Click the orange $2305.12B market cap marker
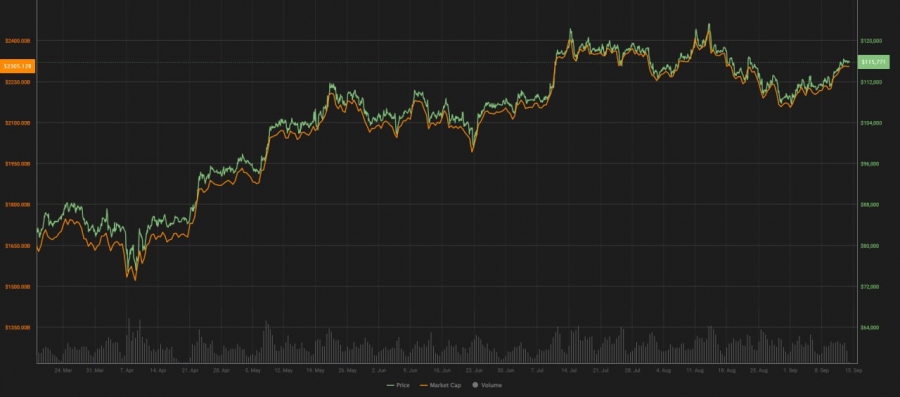This screenshot has height=397, width=900. point(17,67)
